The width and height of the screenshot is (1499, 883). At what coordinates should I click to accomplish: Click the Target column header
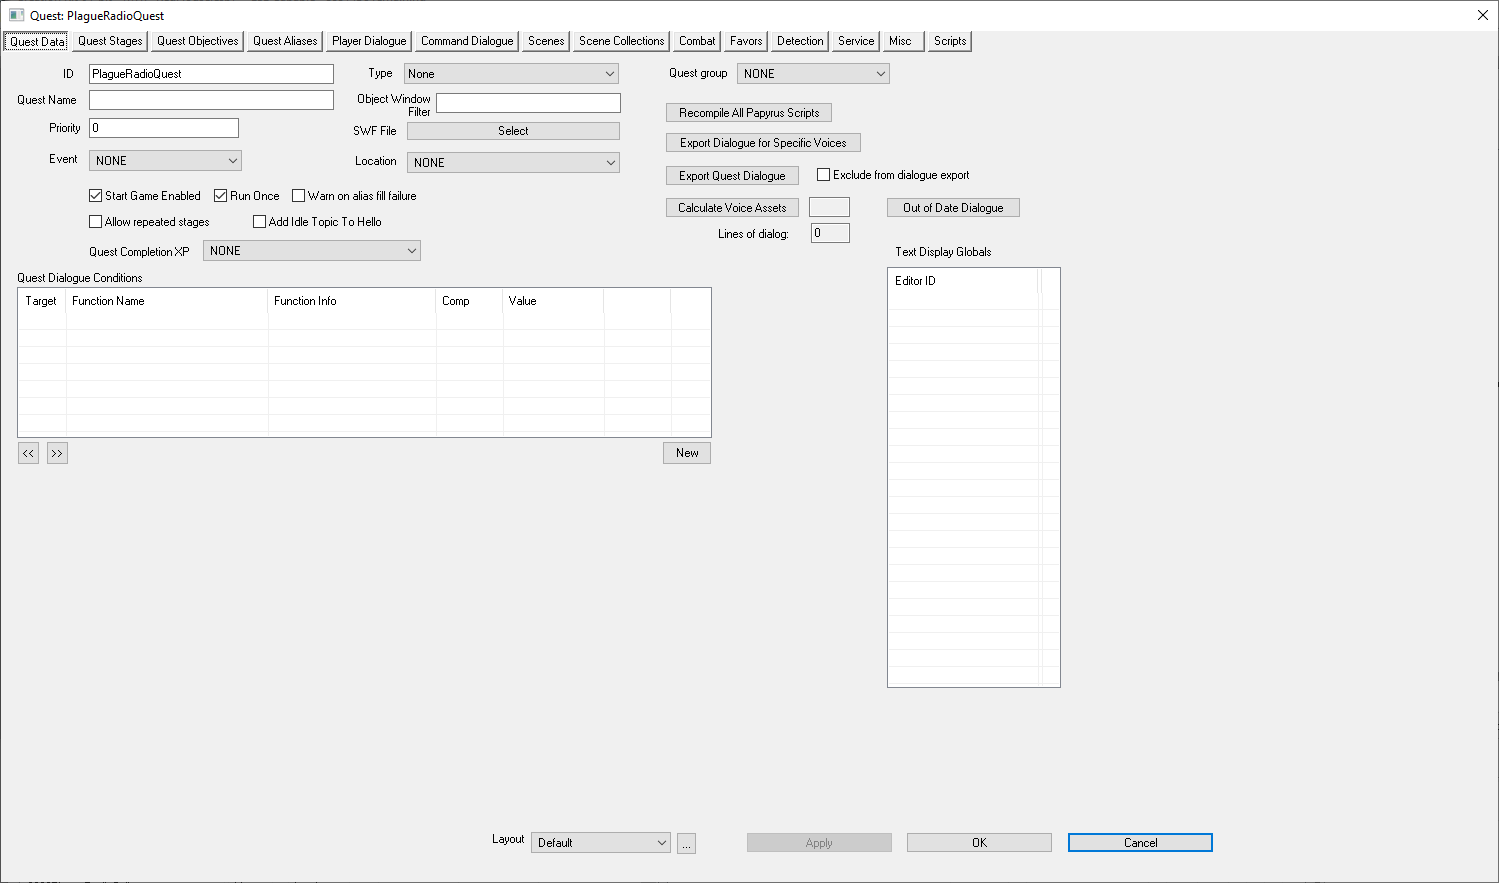[42, 301]
